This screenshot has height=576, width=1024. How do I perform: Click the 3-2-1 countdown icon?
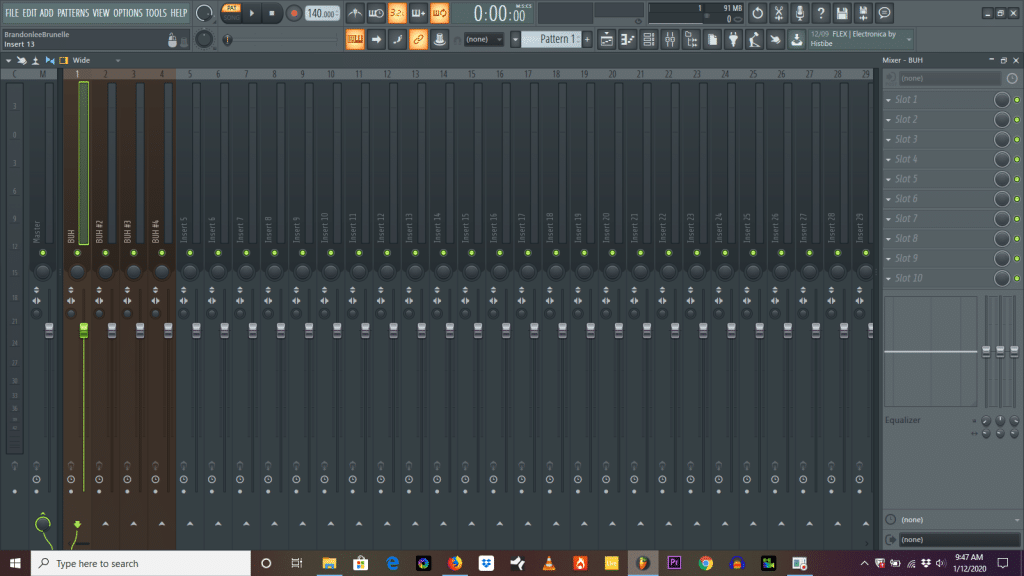tap(397, 13)
